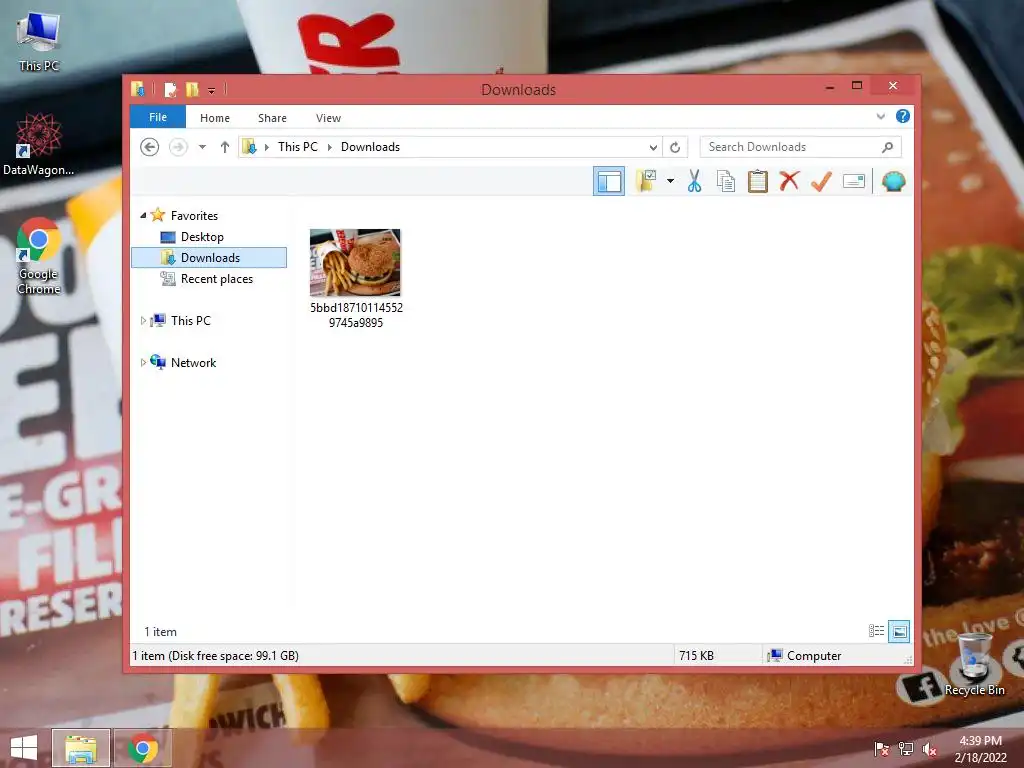Expand the This PC tree node
Viewport: 1024px width, 768px height.
(143, 321)
